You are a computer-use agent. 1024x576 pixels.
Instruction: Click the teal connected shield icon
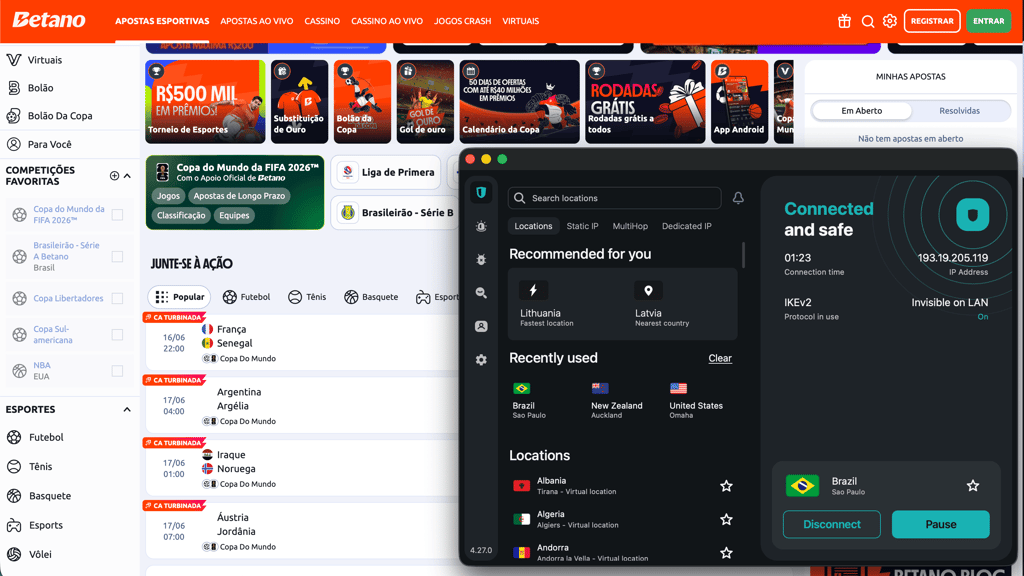click(972, 215)
